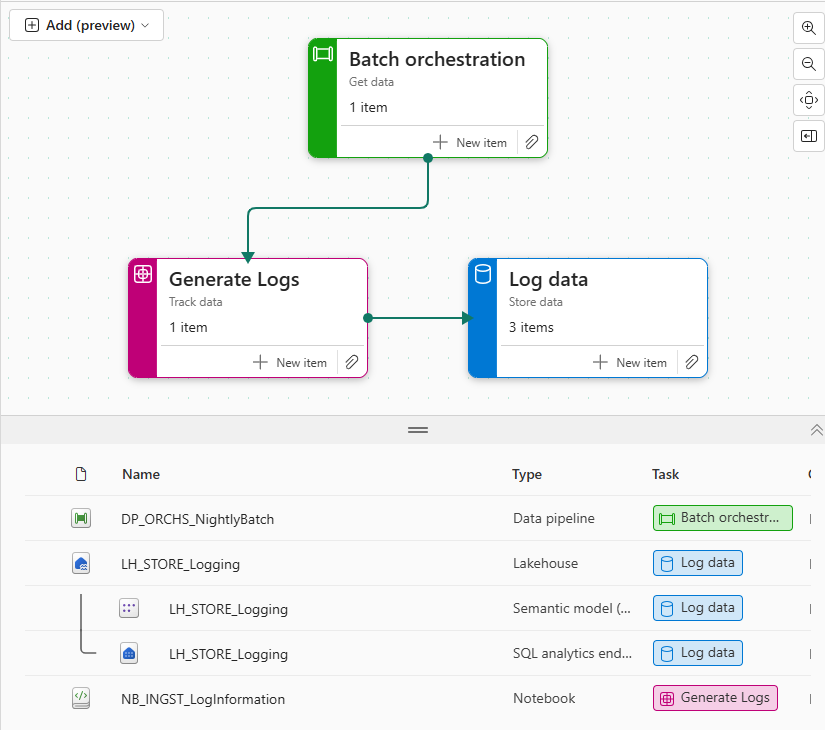The height and width of the screenshot is (730, 825).
Task: Collapse the item list panel chevron
Action: [x=816, y=430]
